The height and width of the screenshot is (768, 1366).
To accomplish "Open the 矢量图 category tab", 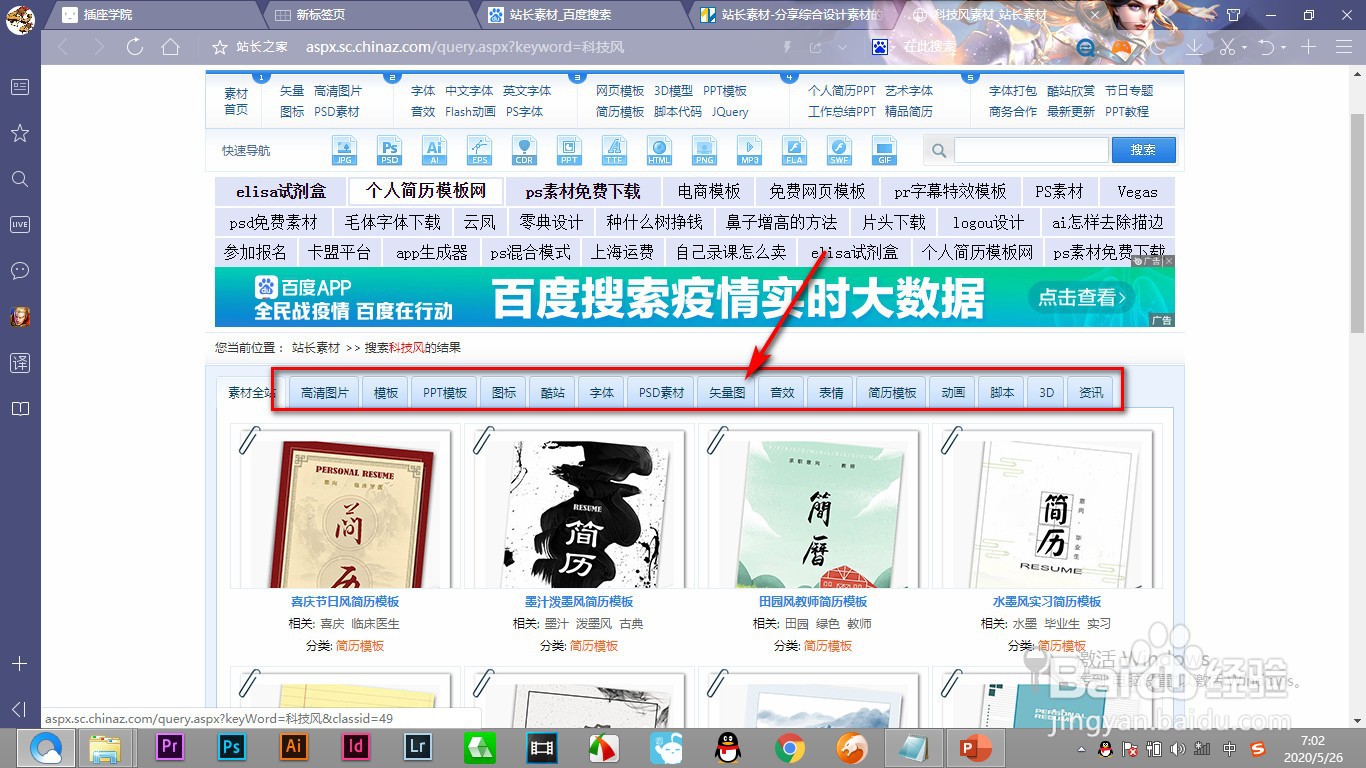I will 727,392.
